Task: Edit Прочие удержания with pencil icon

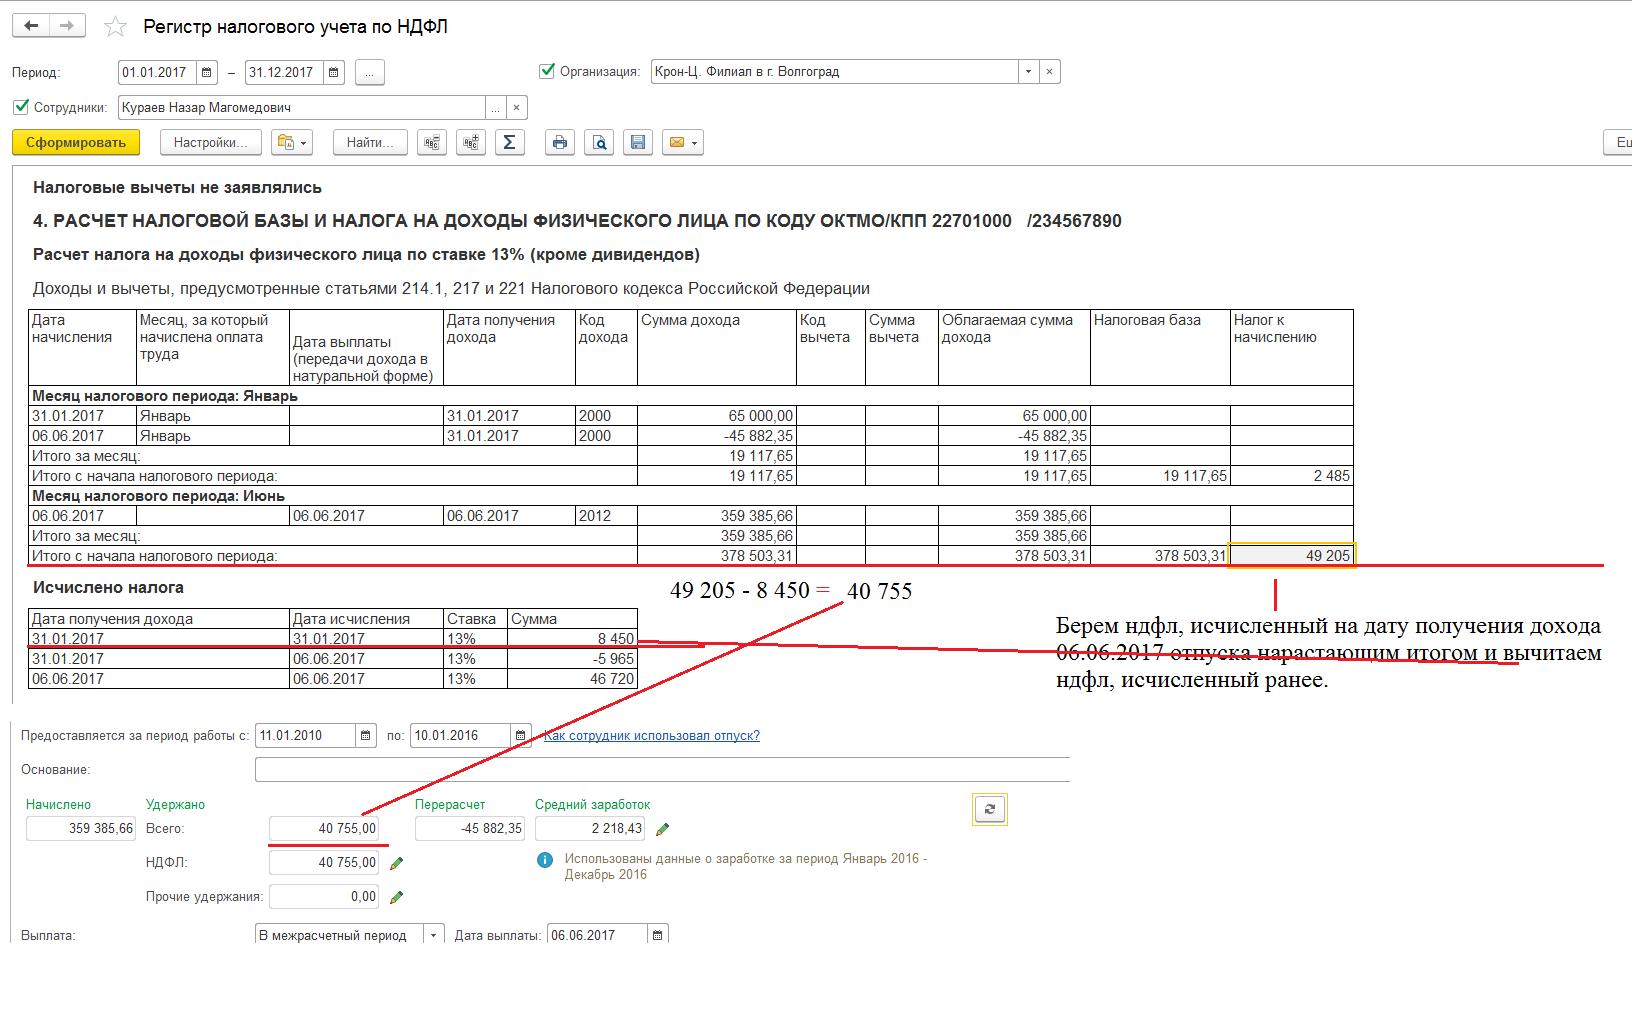Action: pyautogui.click(x=397, y=897)
